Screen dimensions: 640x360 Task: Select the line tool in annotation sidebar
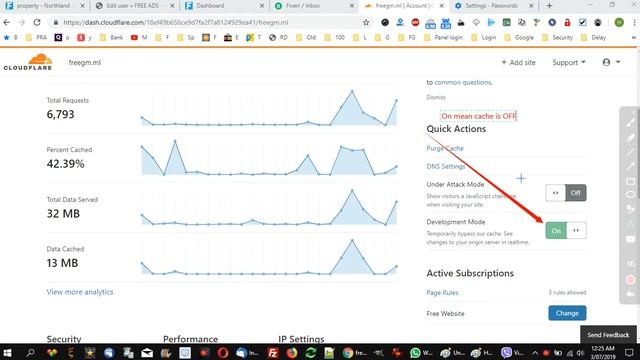(630, 152)
